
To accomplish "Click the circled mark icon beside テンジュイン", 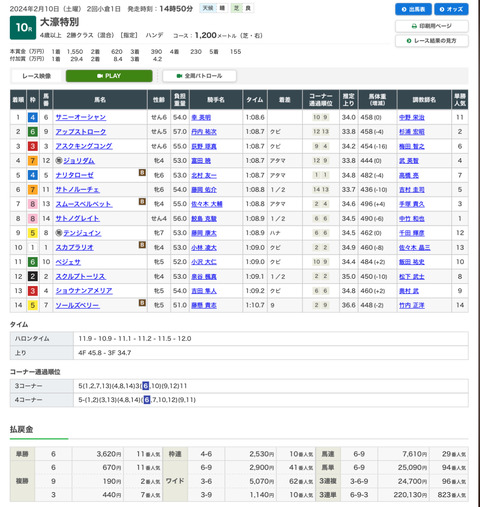I will (x=59, y=233).
